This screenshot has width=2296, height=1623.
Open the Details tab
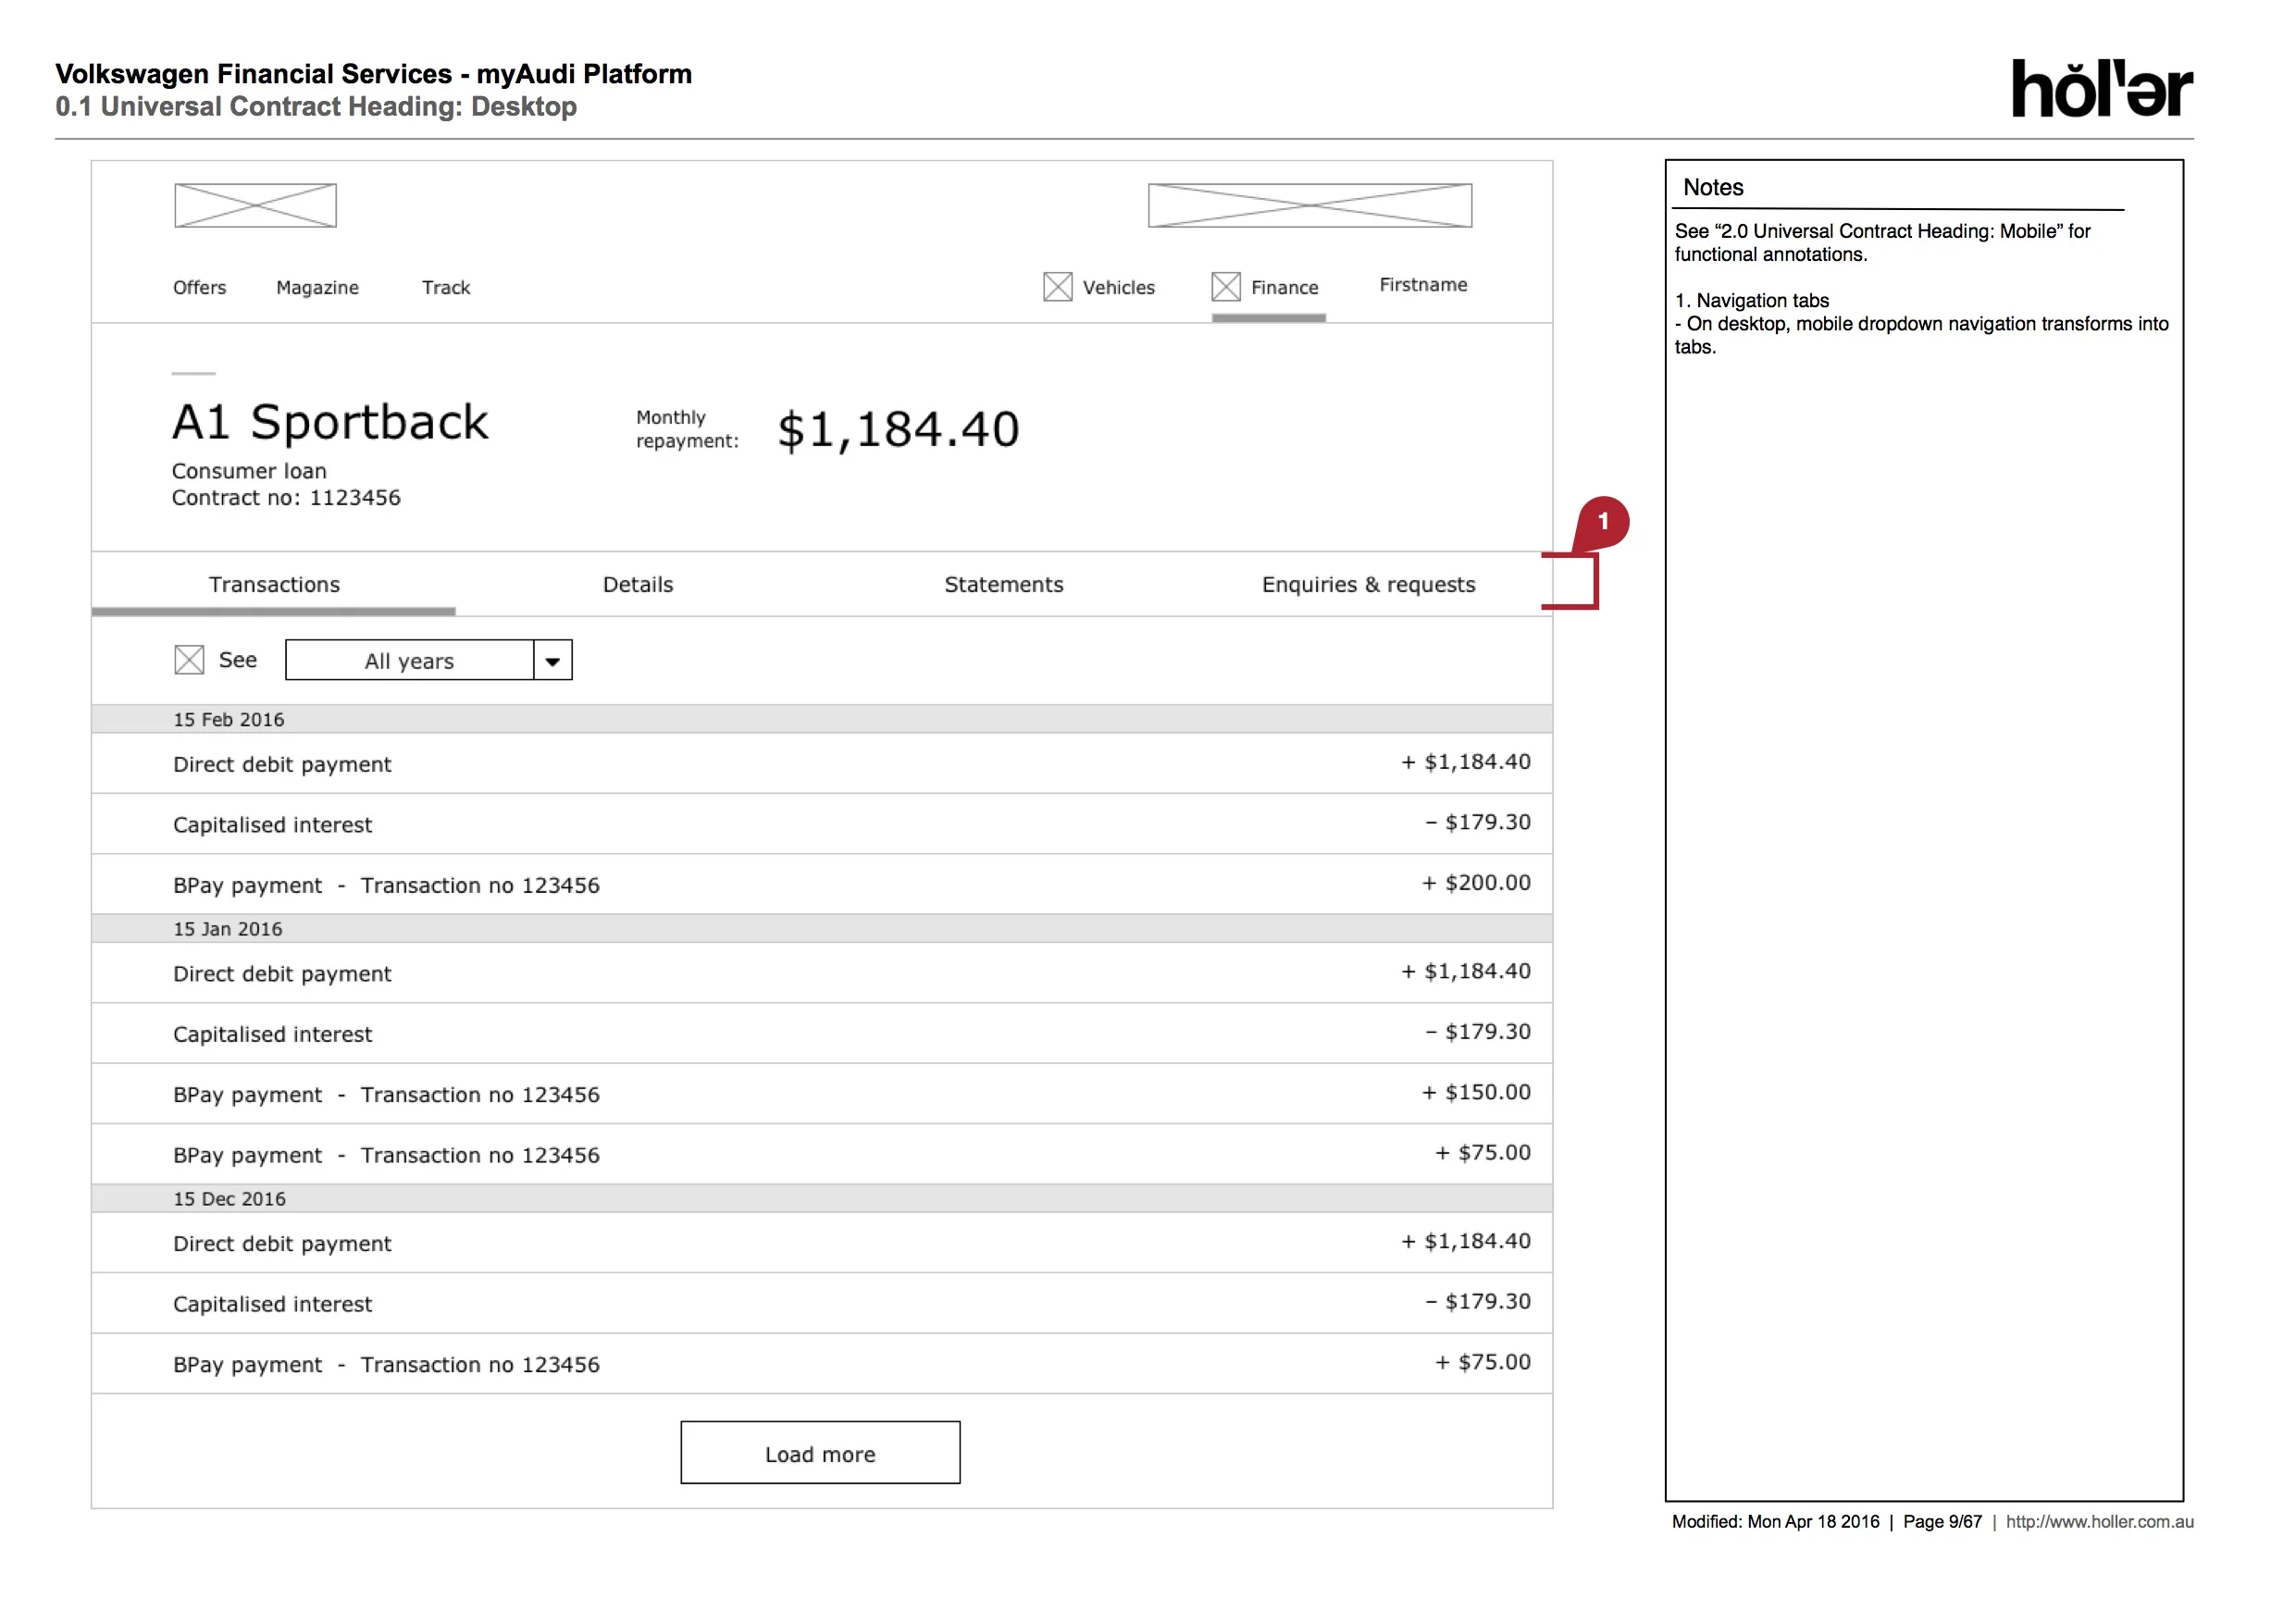(x=638, y=584)
